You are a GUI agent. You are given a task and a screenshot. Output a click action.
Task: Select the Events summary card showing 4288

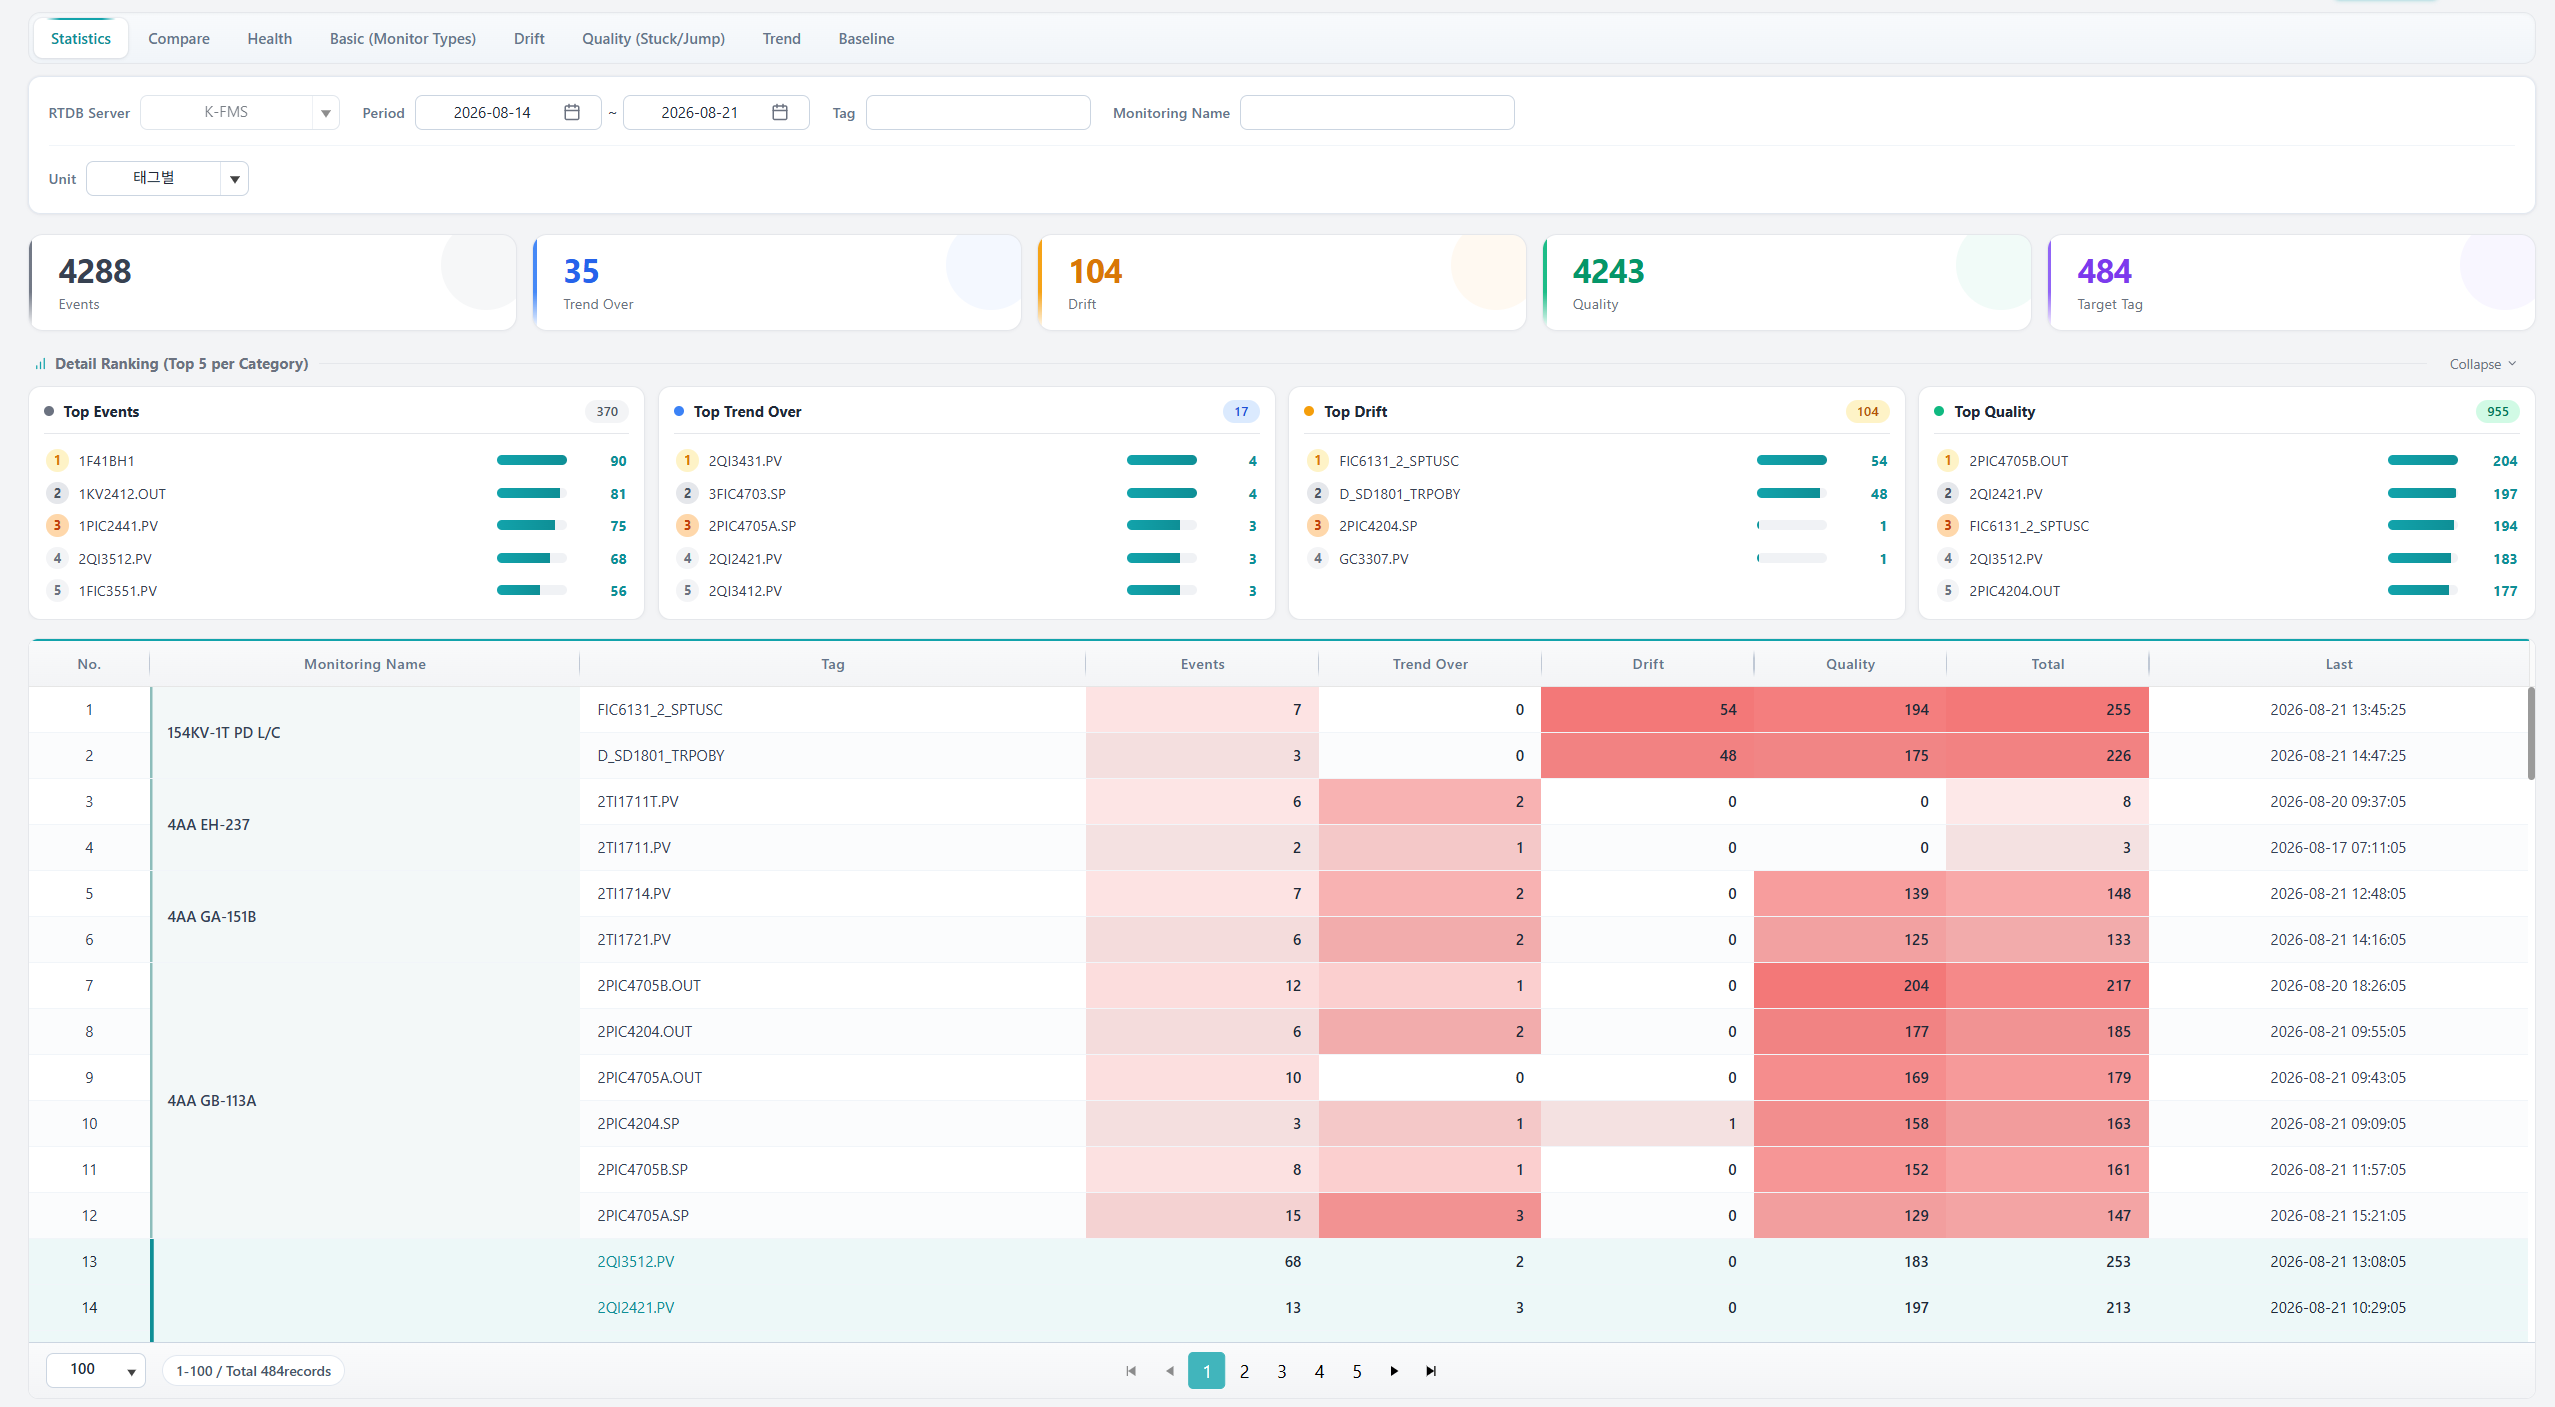(x=273, y=283)
